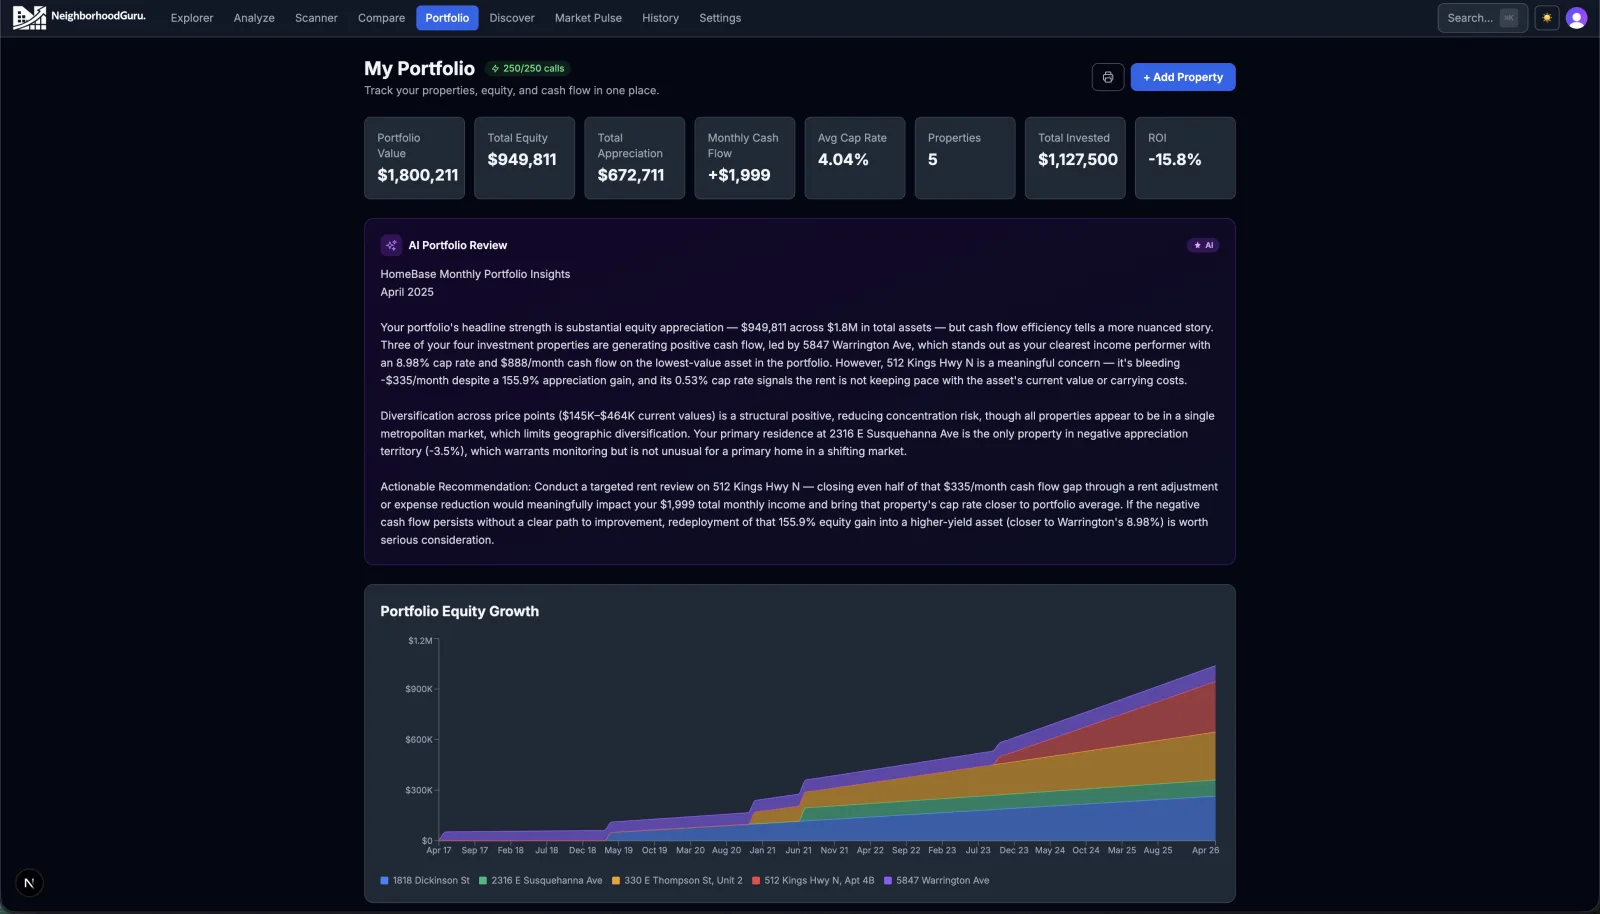Viewport: 1600px width, 914px height.
Task: Click the lightning icon in 250/250 calls badge
Action: [x=495, y=68]
